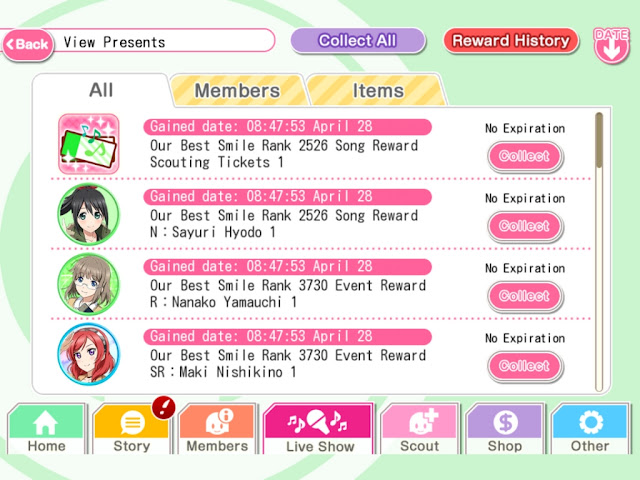The height and width of the screenshot is (480, 640).
Task: Switch to the Items tab
Action: tap(377, 91)
